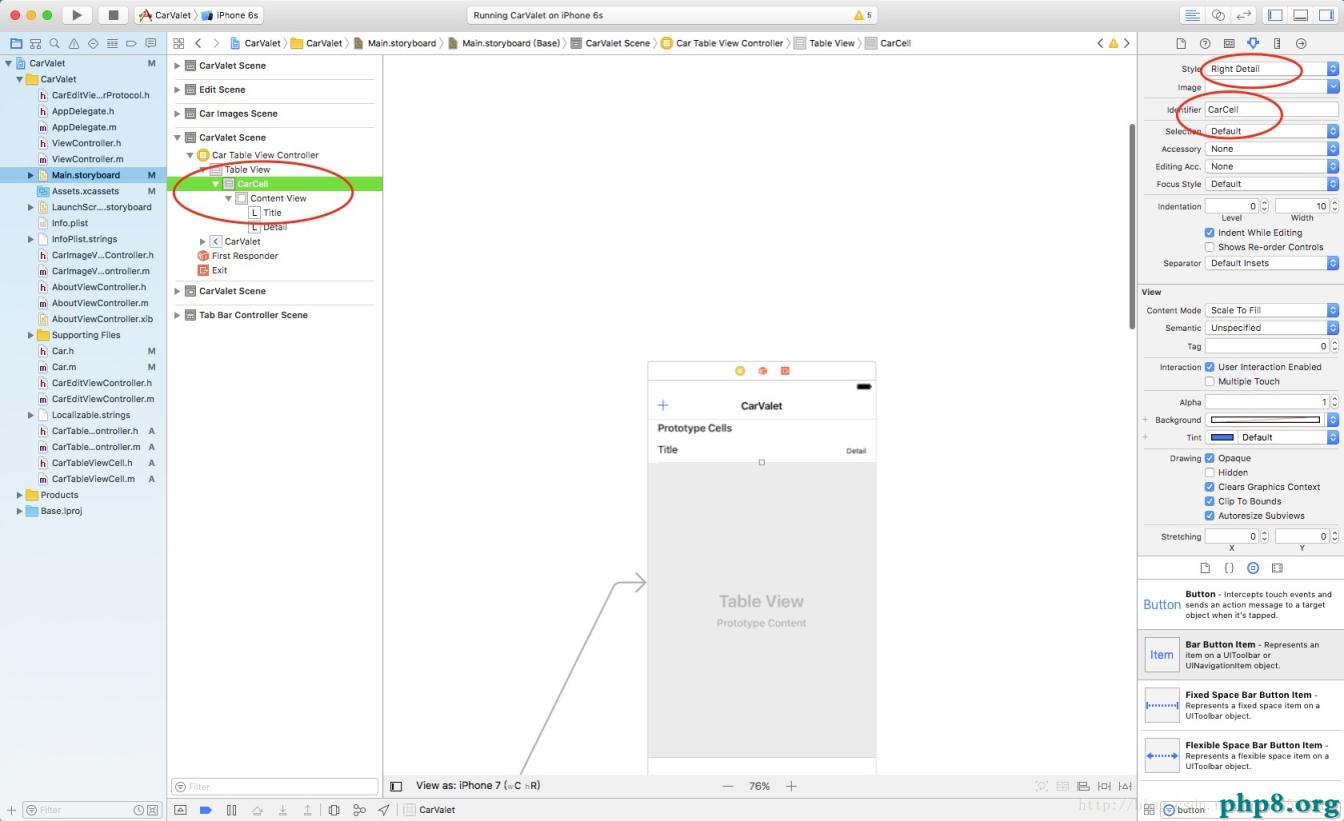Open the Connections inspector arrow icon

click(x=1301, y=44)
